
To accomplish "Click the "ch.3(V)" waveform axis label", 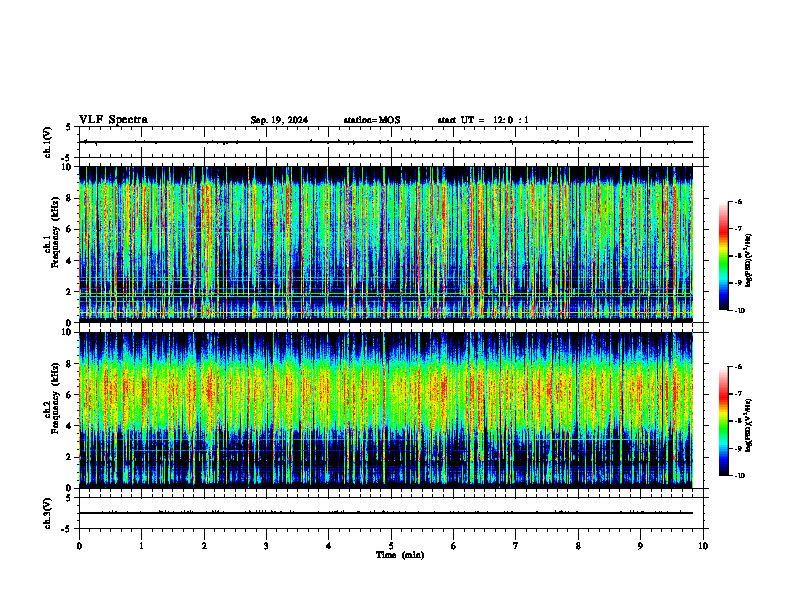I will click(x=47, y=513).
